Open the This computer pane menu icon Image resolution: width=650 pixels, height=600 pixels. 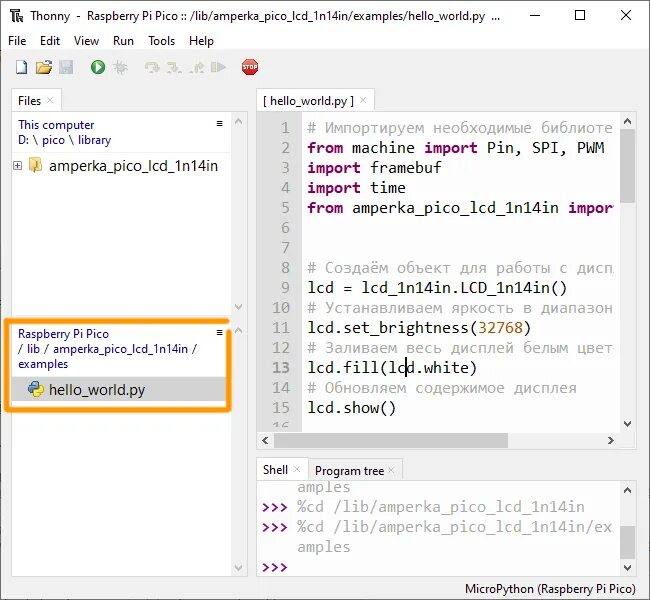pyautogui.click(x=219, y=124)
